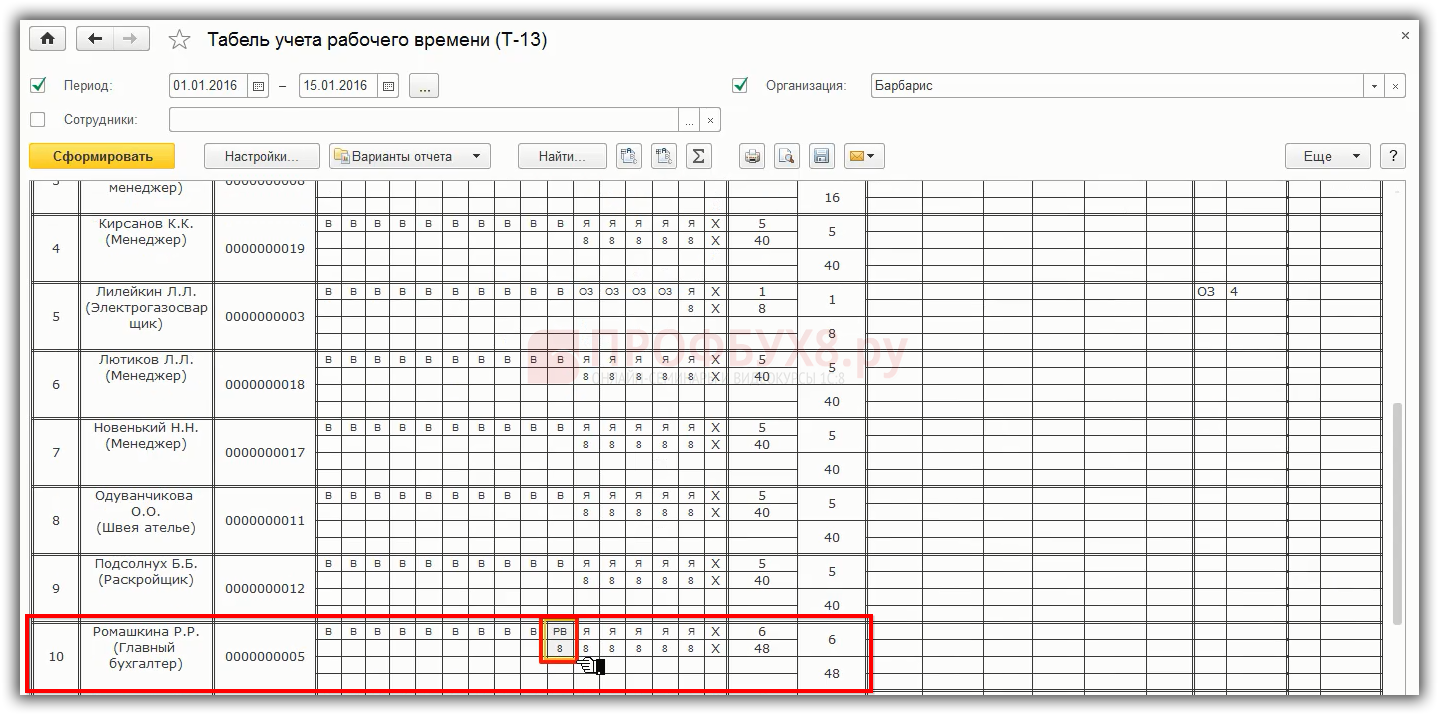
Task: Enable the Сотрудники filter checkbox
Action: [39, 120]
